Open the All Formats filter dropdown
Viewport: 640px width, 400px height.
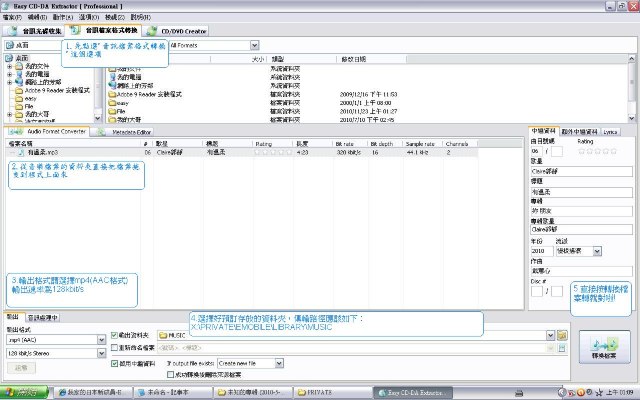[254, 45]
